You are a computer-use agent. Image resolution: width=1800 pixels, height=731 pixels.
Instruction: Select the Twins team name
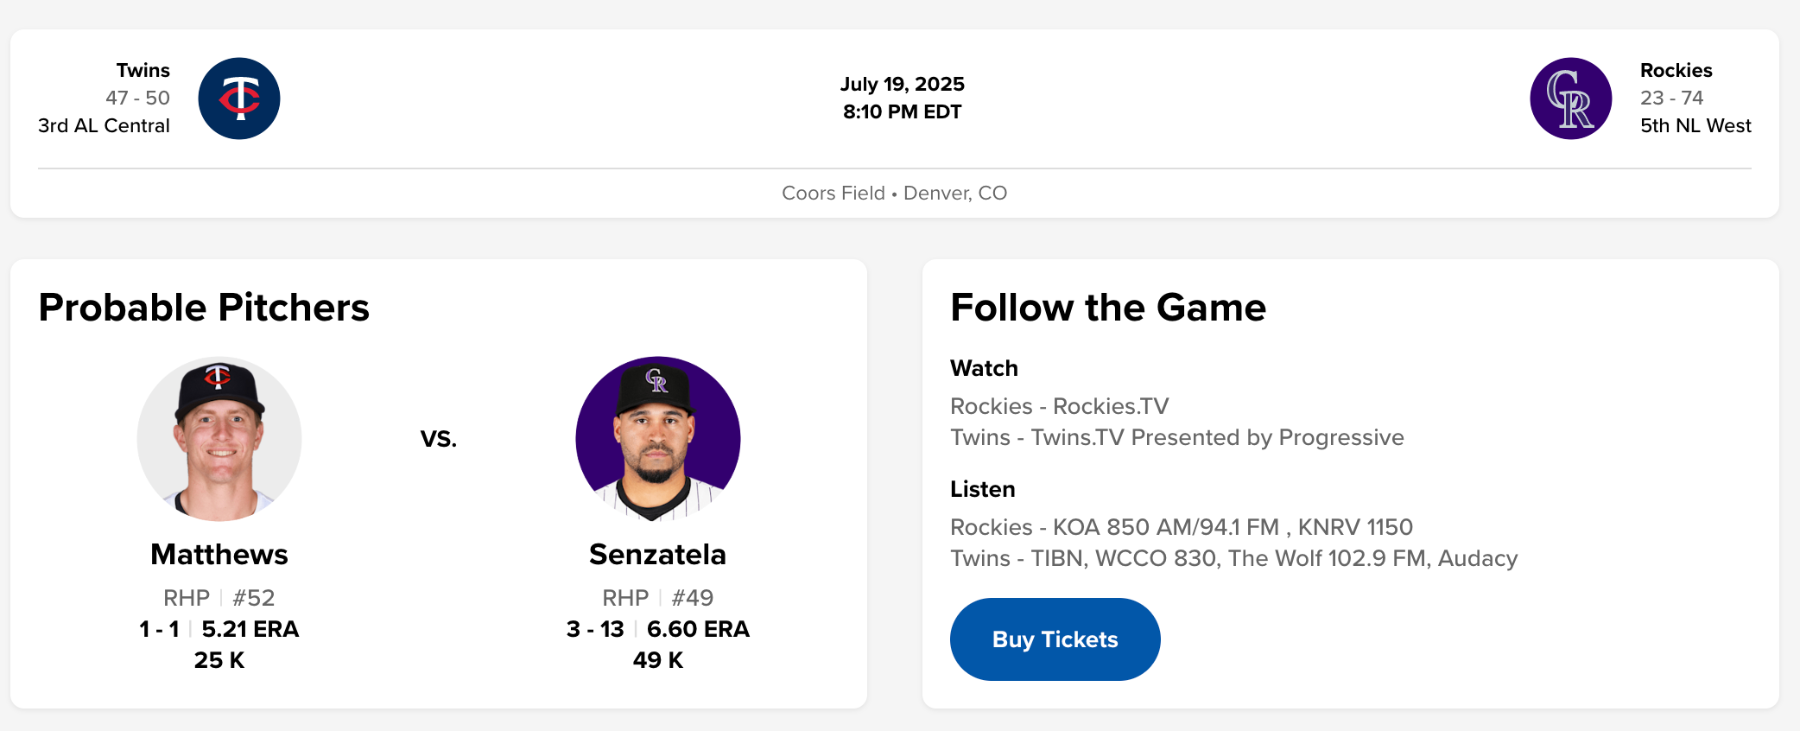coord(143,70)
